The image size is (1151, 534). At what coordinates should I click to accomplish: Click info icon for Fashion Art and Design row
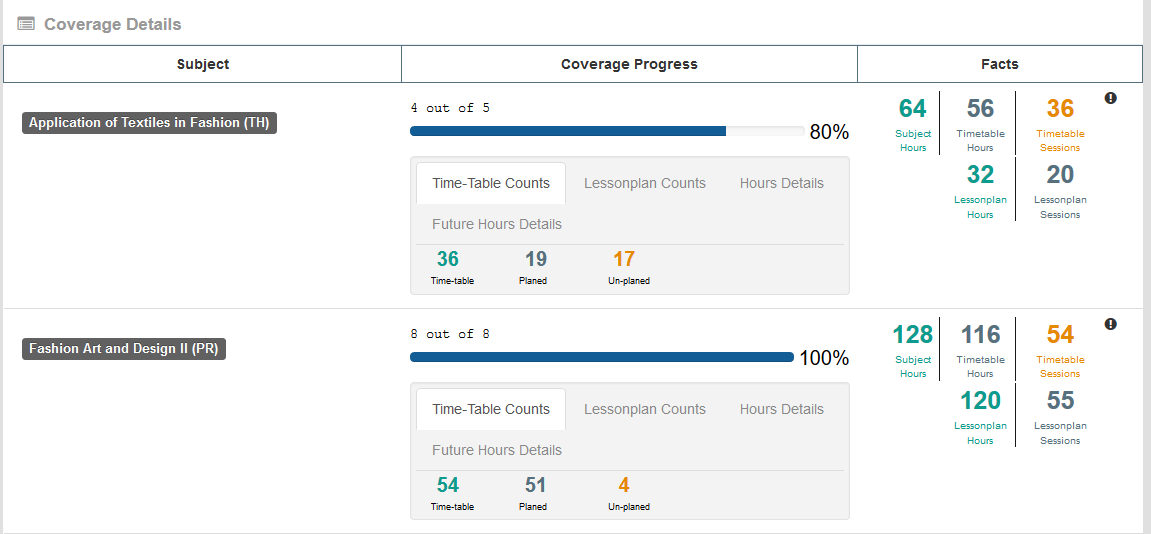coord(1111,324)
